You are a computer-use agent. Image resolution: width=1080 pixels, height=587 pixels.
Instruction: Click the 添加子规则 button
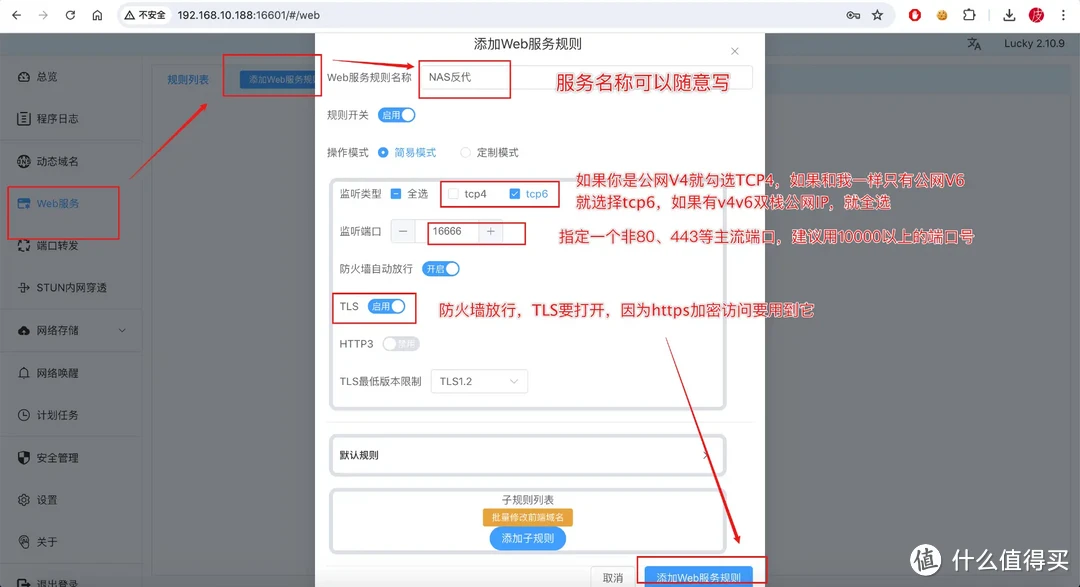[x=527, y=539]
